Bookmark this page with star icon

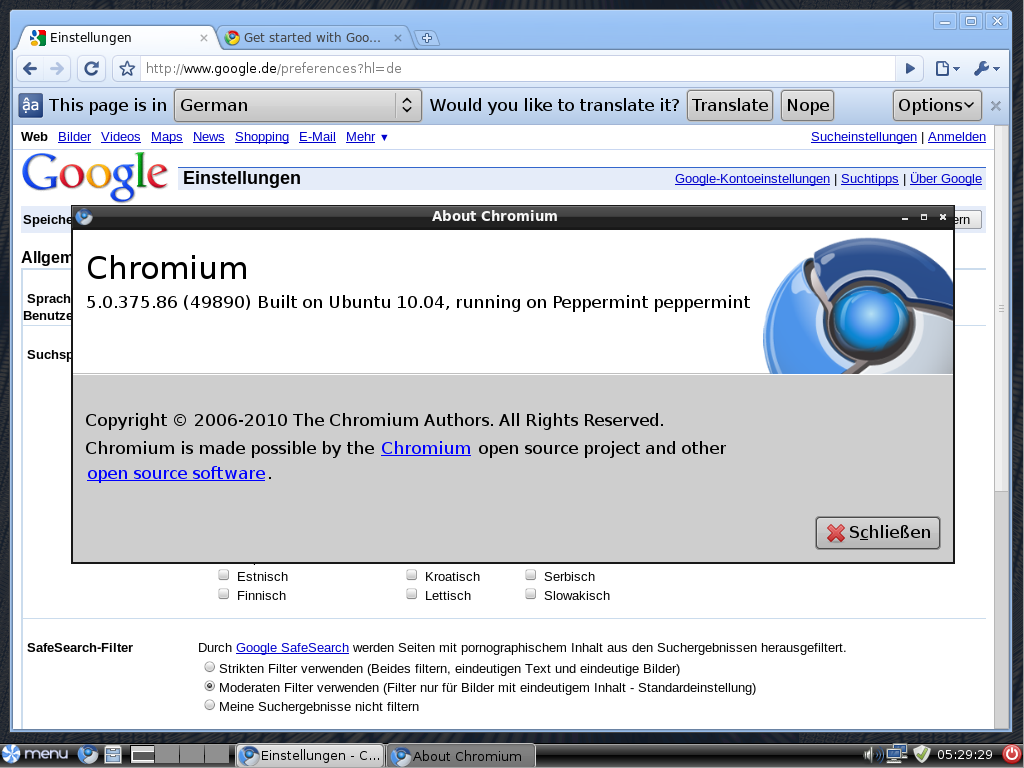pyautogui.click(x=127, y=69)
